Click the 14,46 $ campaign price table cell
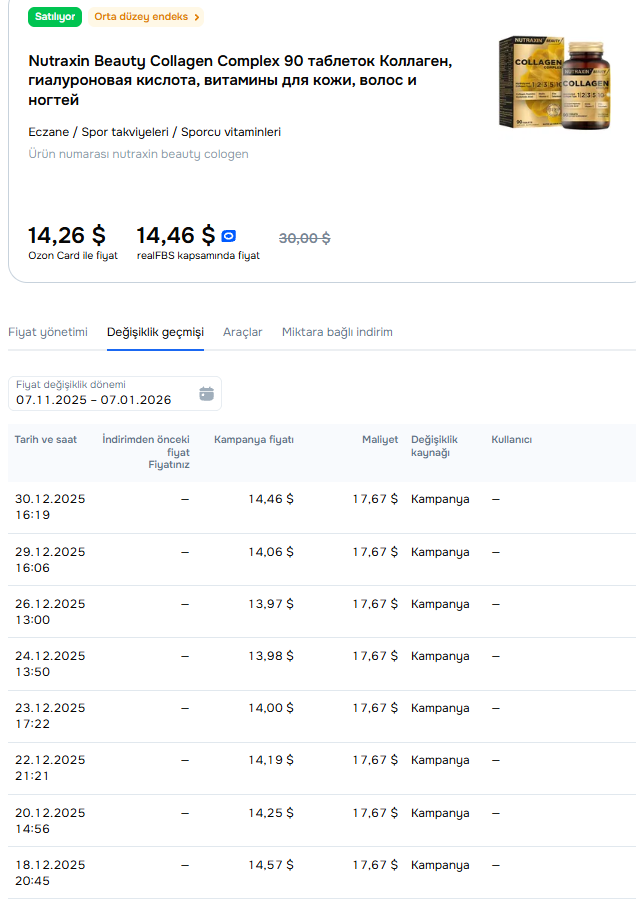Image resolution: width=636 pixels, height=906 pixels. [x=271, y=499]
